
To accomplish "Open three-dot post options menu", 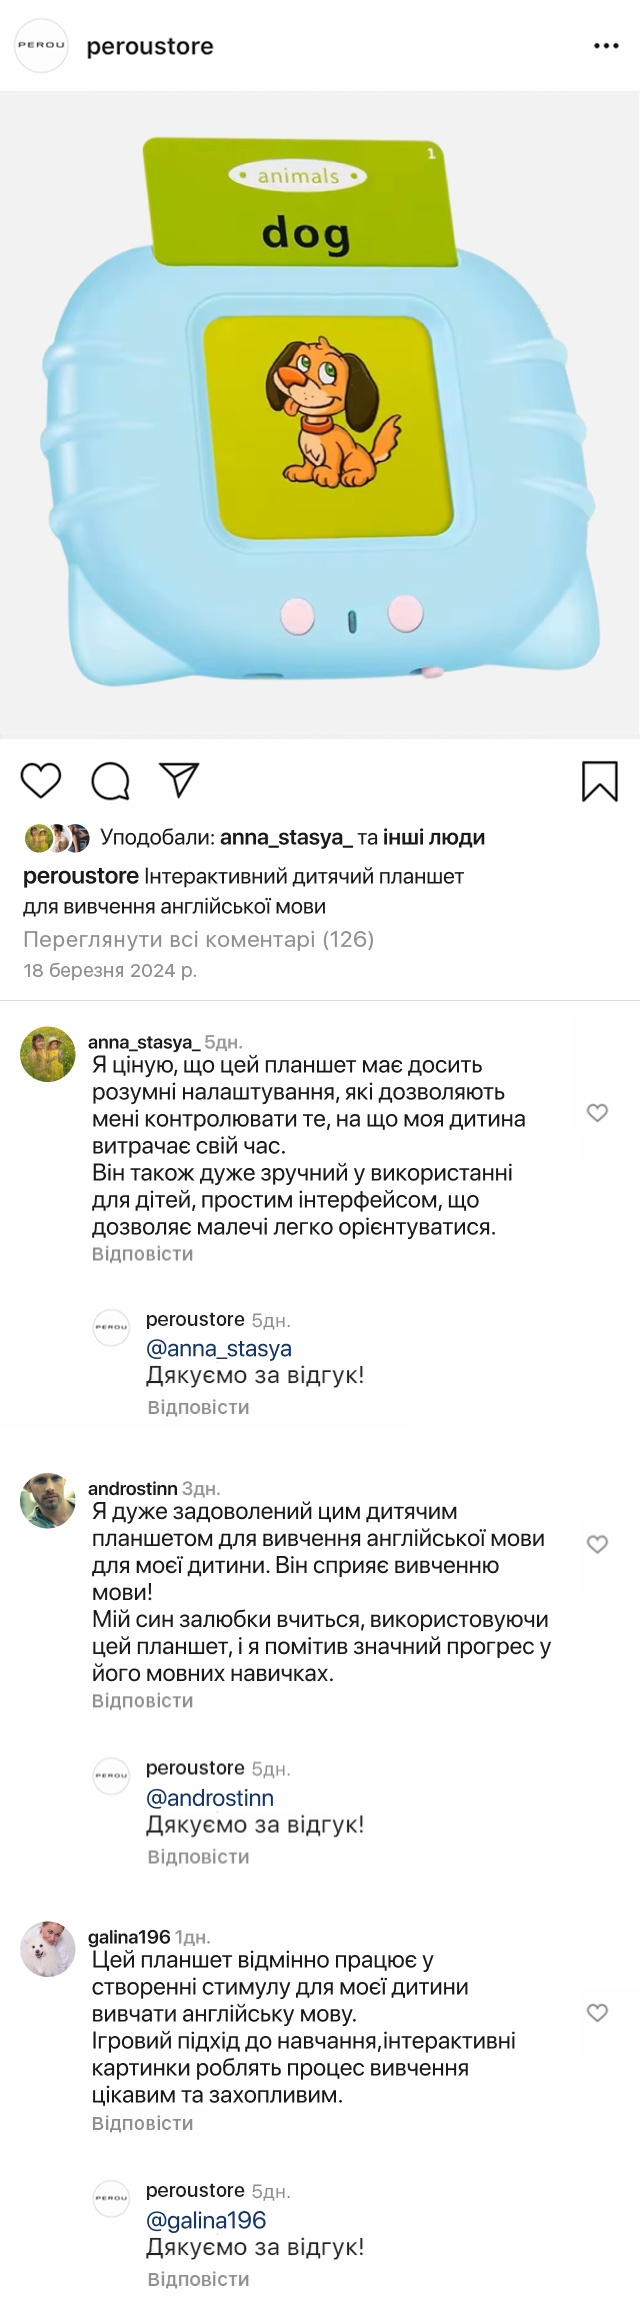I will click(x=606, y=46).
